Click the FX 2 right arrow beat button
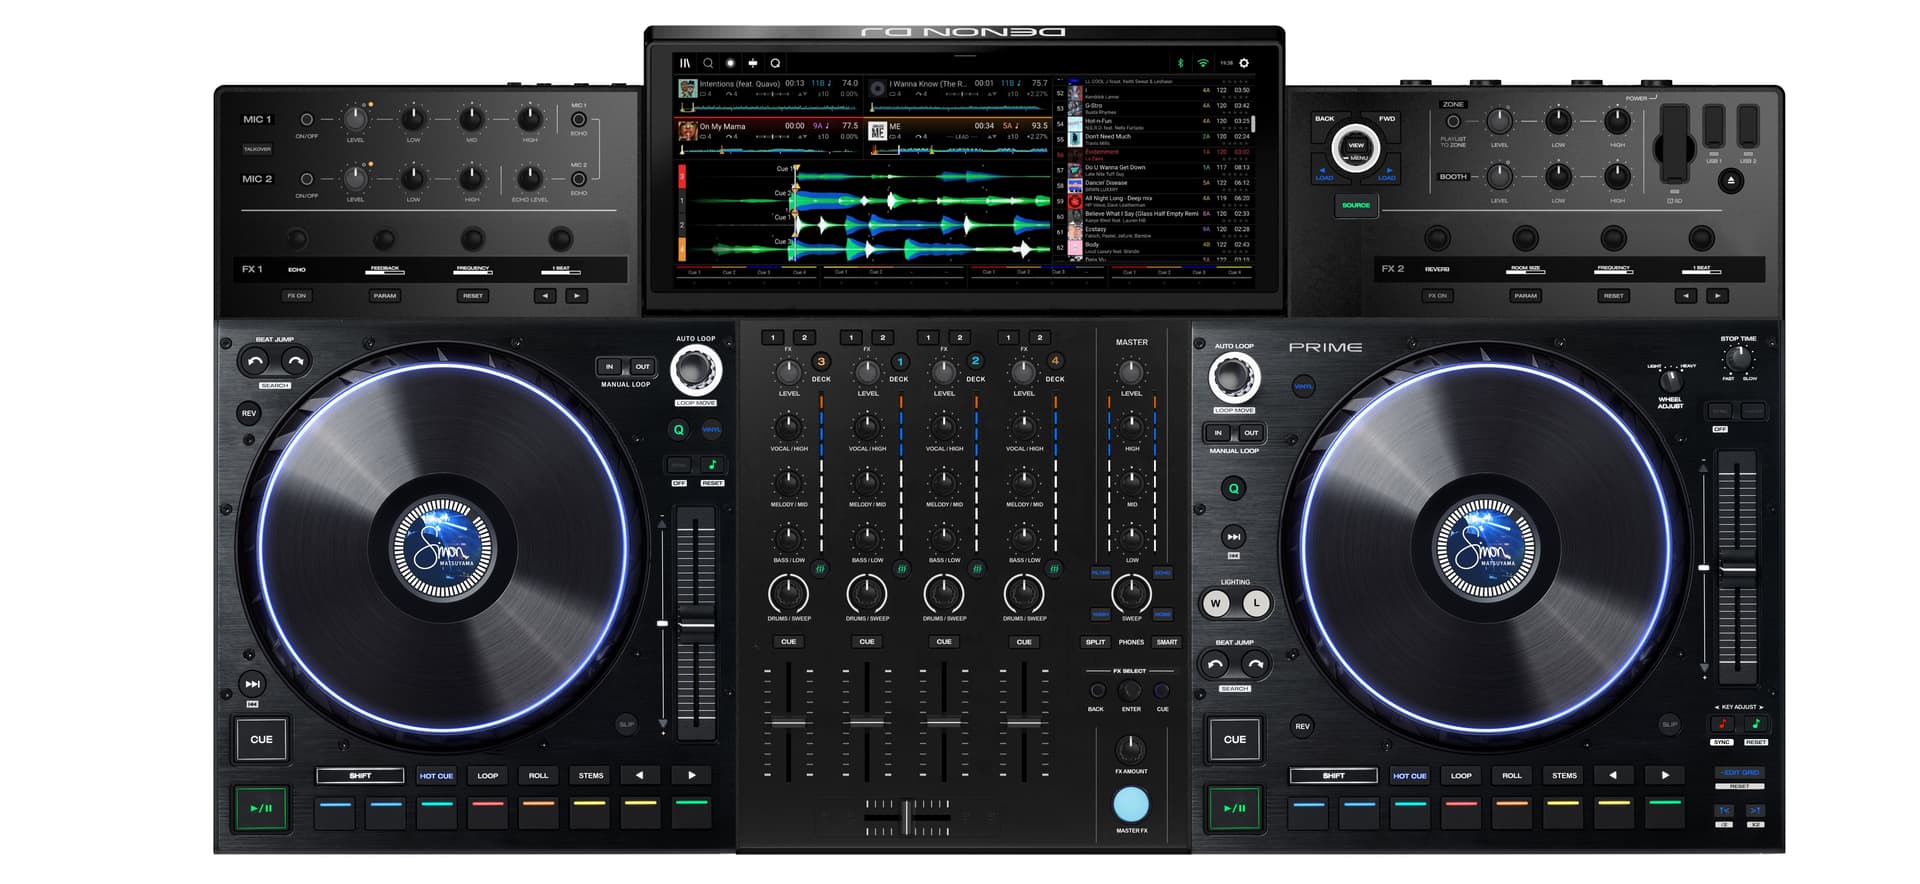This screenshot has width=1920, height=884. pos(1718,296)
